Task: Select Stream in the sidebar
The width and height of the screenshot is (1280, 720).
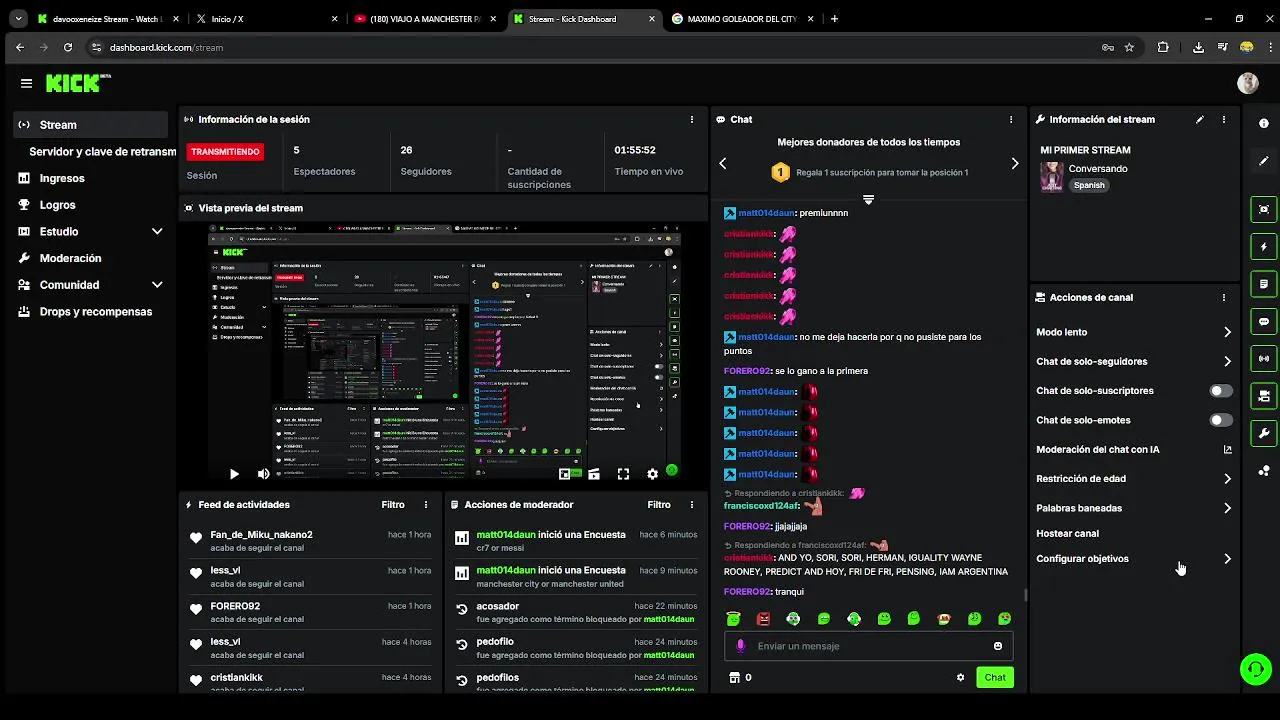Action: pos(91,125)
